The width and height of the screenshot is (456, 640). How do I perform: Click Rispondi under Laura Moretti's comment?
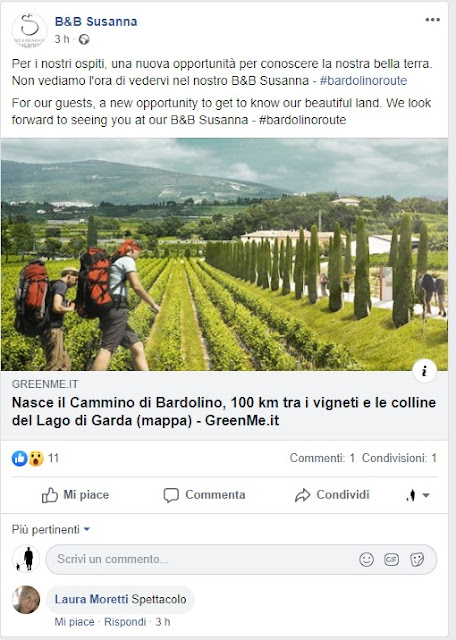click(125, 622)
